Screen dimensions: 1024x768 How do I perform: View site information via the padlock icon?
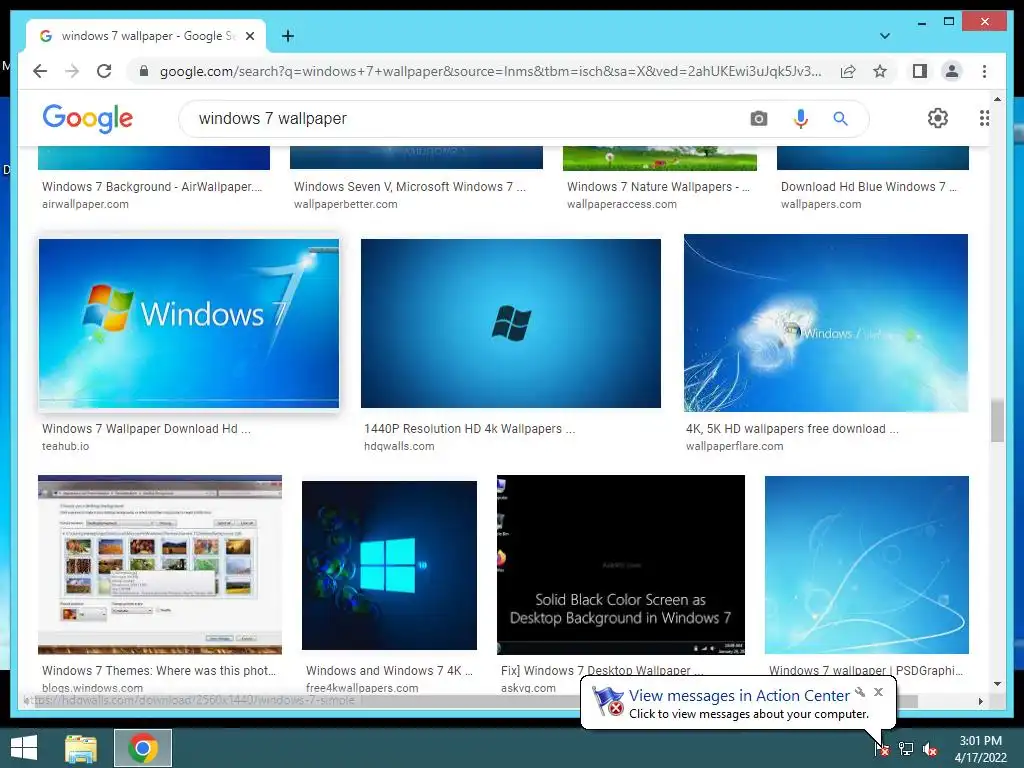pyautogui.click(x=144, y=71)
